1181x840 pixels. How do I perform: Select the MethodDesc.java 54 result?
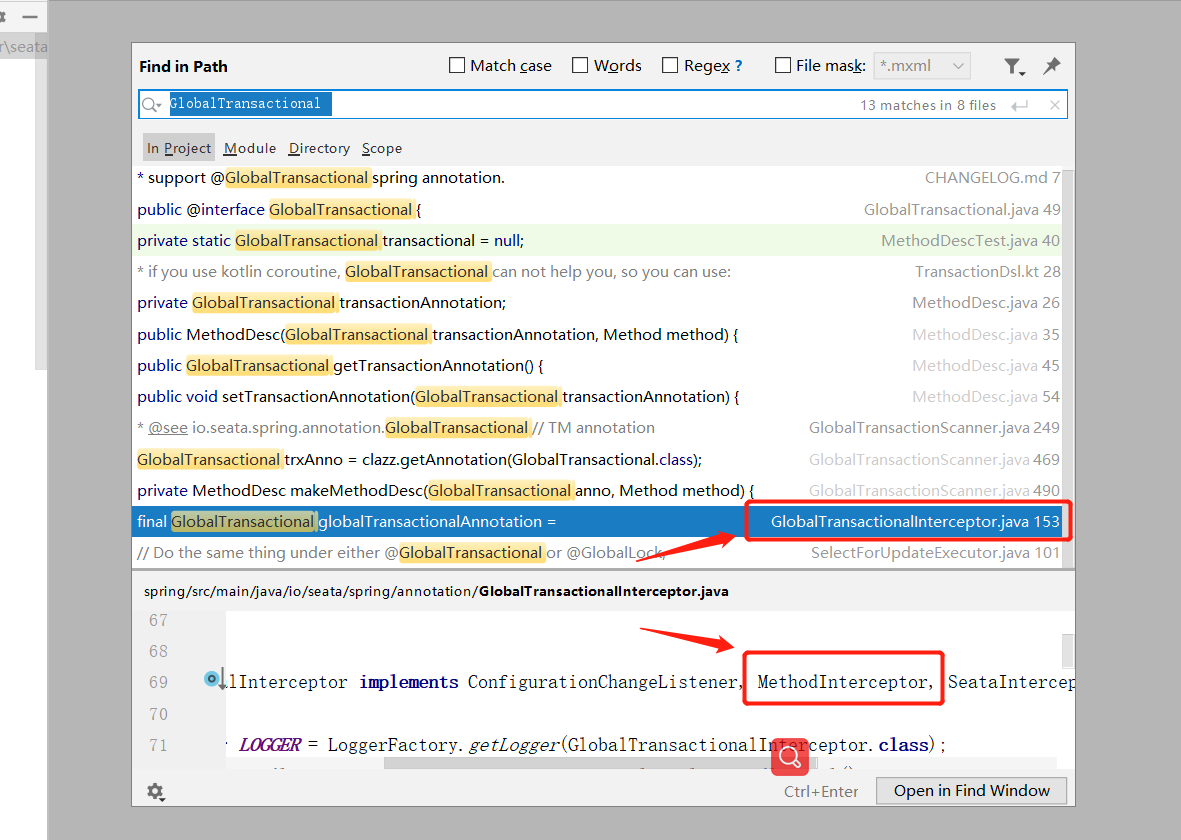[597, 397]
